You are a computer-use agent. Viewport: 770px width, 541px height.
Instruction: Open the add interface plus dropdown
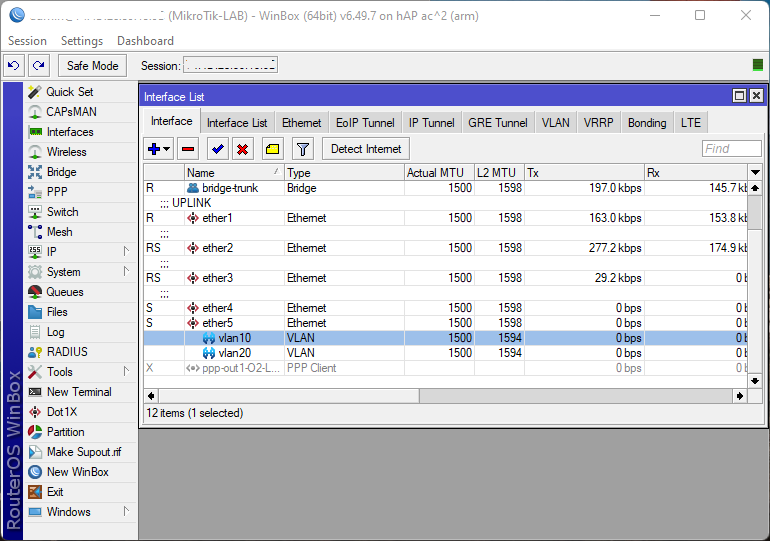159,149
